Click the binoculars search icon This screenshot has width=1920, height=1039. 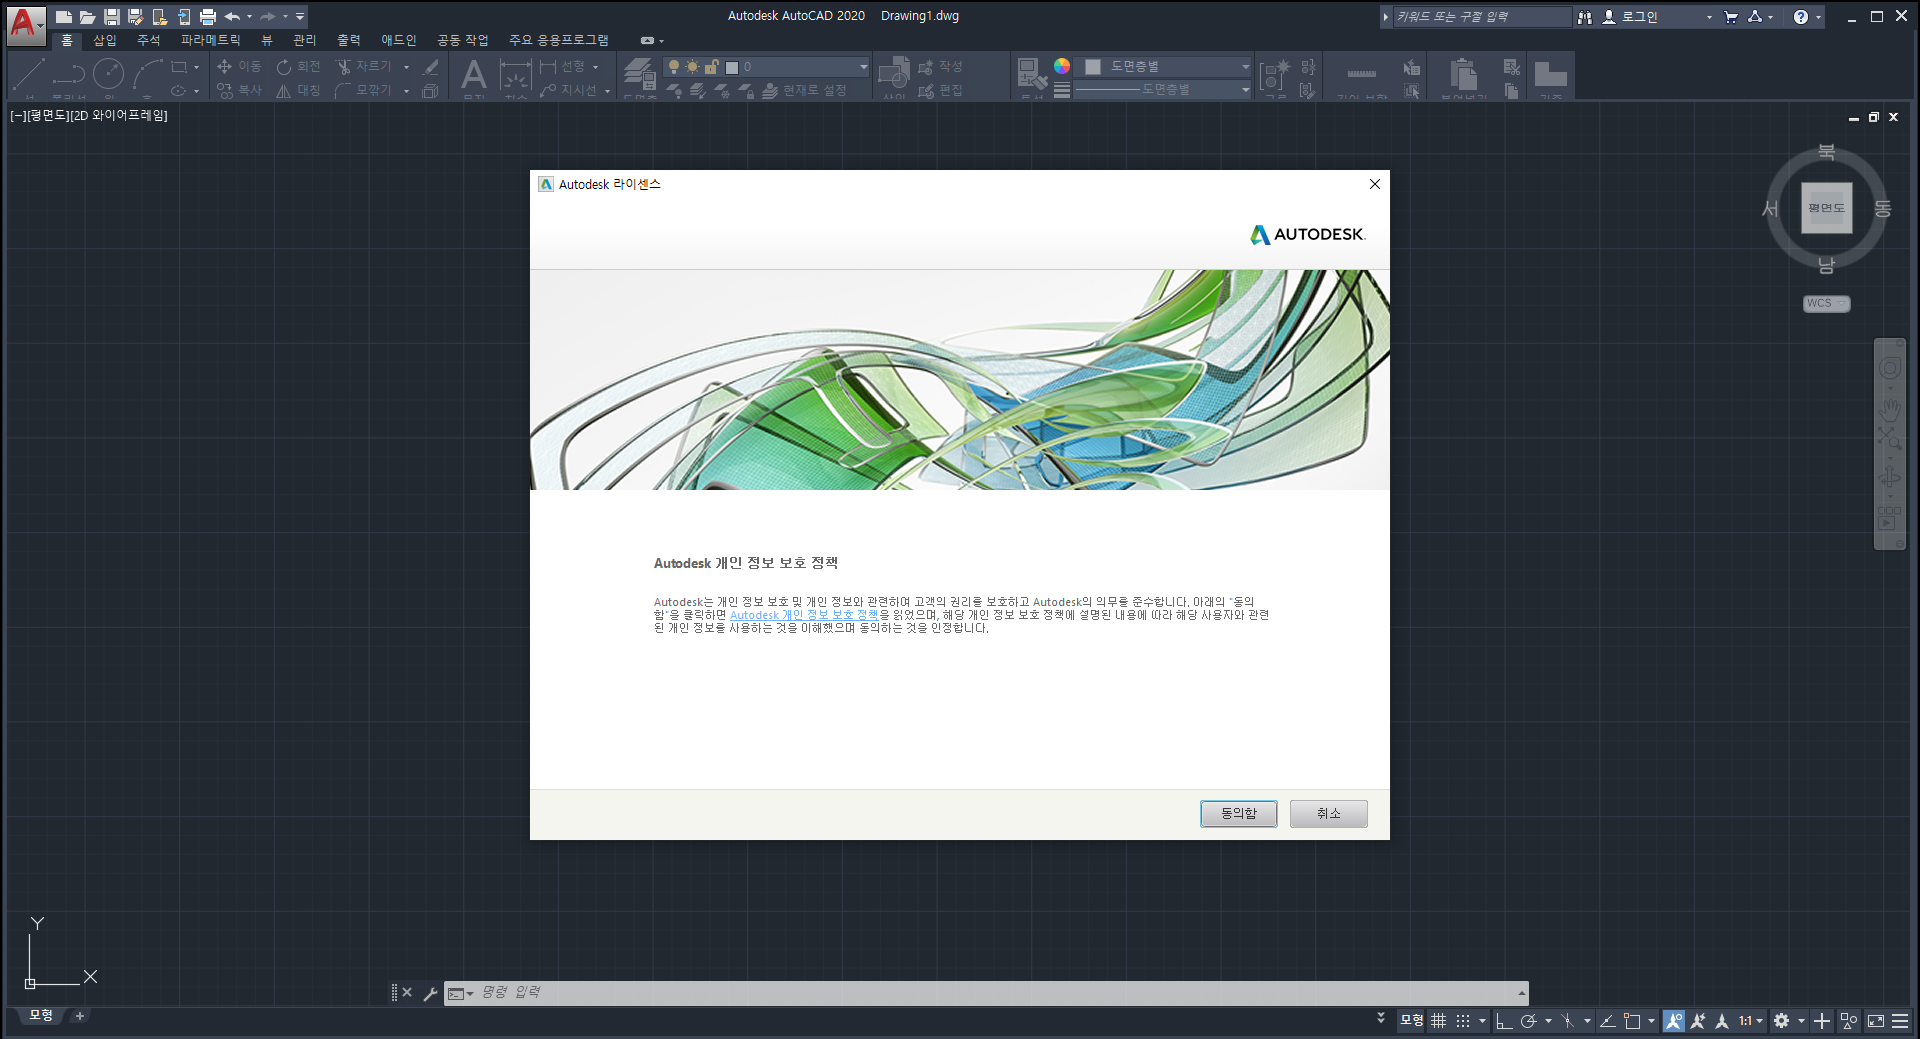pyautogui.click(x=1585, y=17)
